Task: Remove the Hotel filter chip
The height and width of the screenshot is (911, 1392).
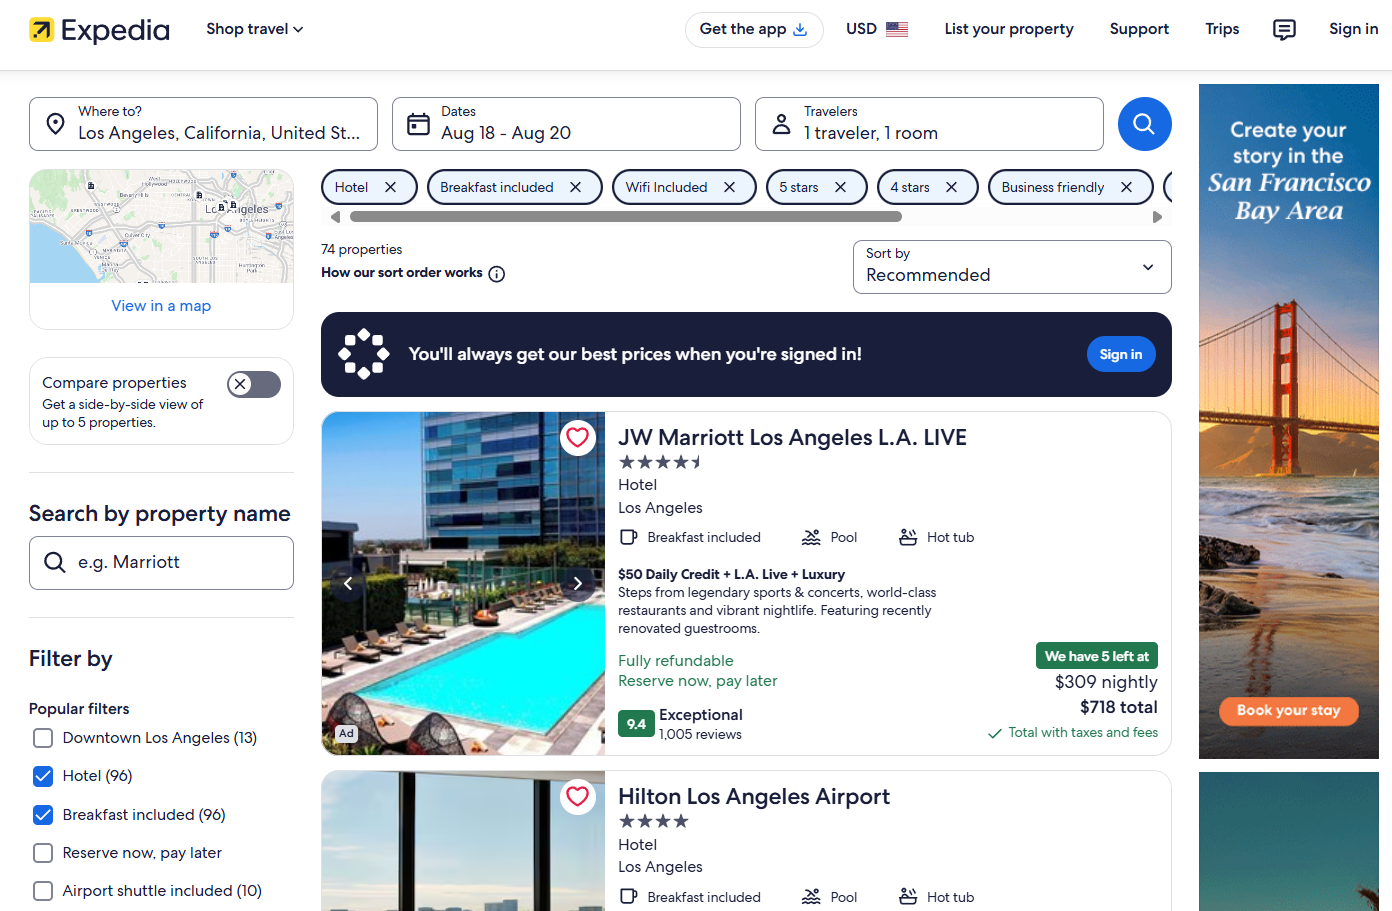Action: pos(390,187)
